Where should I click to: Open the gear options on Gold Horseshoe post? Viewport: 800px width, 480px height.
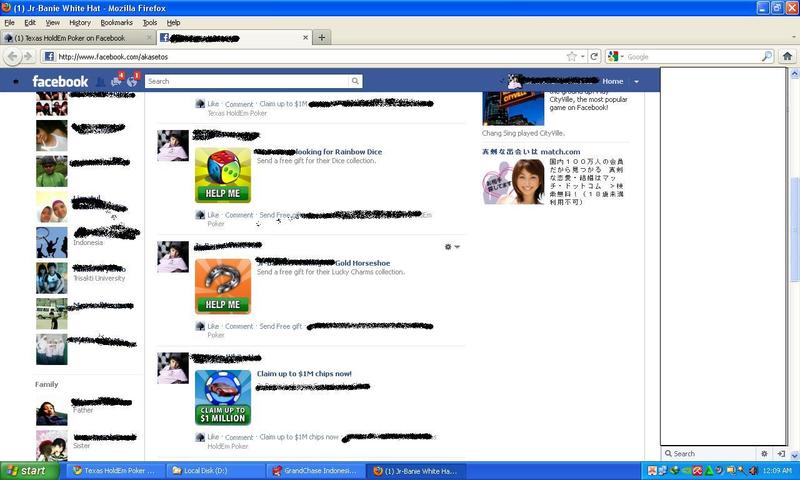pyautogui.click(x=452, y=247)
